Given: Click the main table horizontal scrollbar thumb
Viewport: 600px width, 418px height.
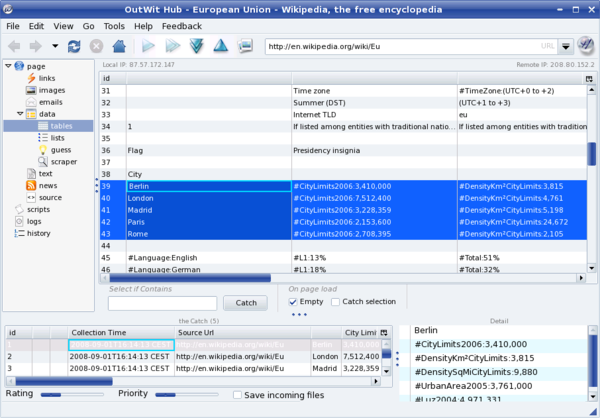Looking at the screenshot, I should tap(190, 278).
